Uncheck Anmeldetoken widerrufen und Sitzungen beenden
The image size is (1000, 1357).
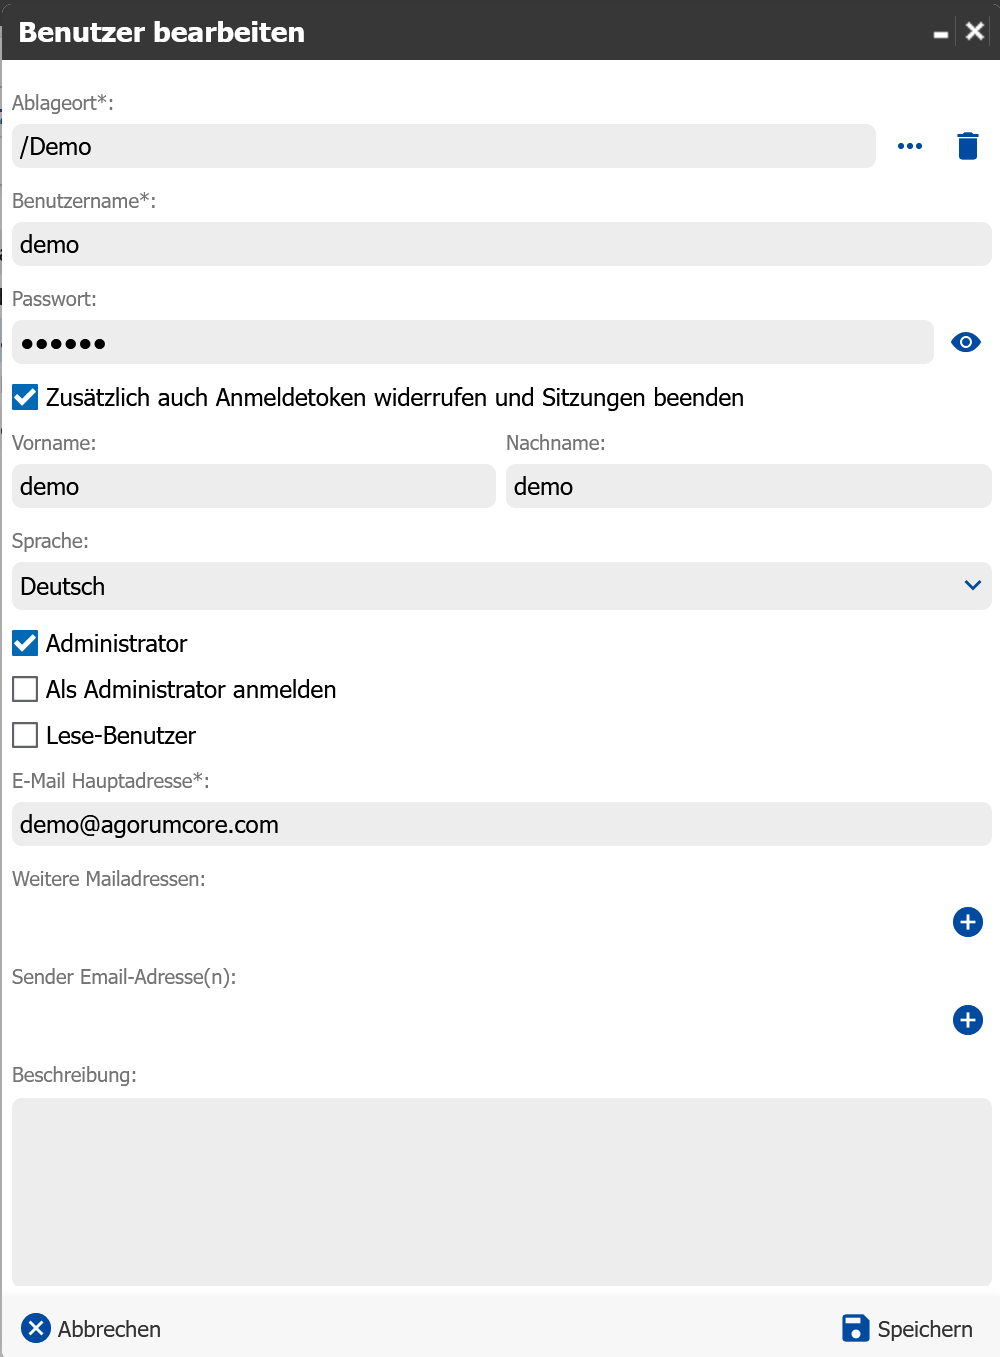pyautogui.click(x=25, y=397)
